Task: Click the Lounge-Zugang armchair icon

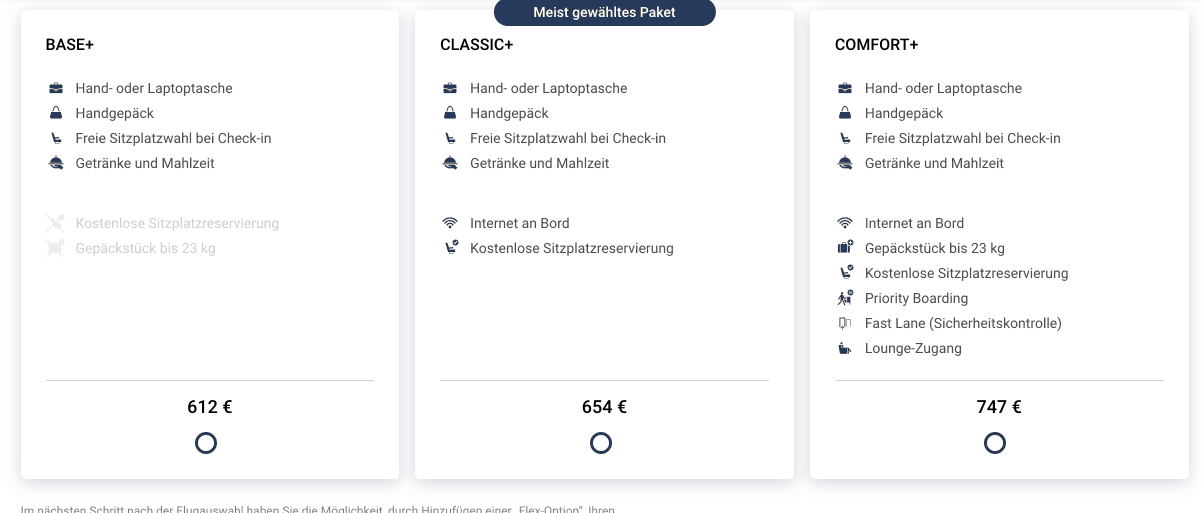Action: 845,348
